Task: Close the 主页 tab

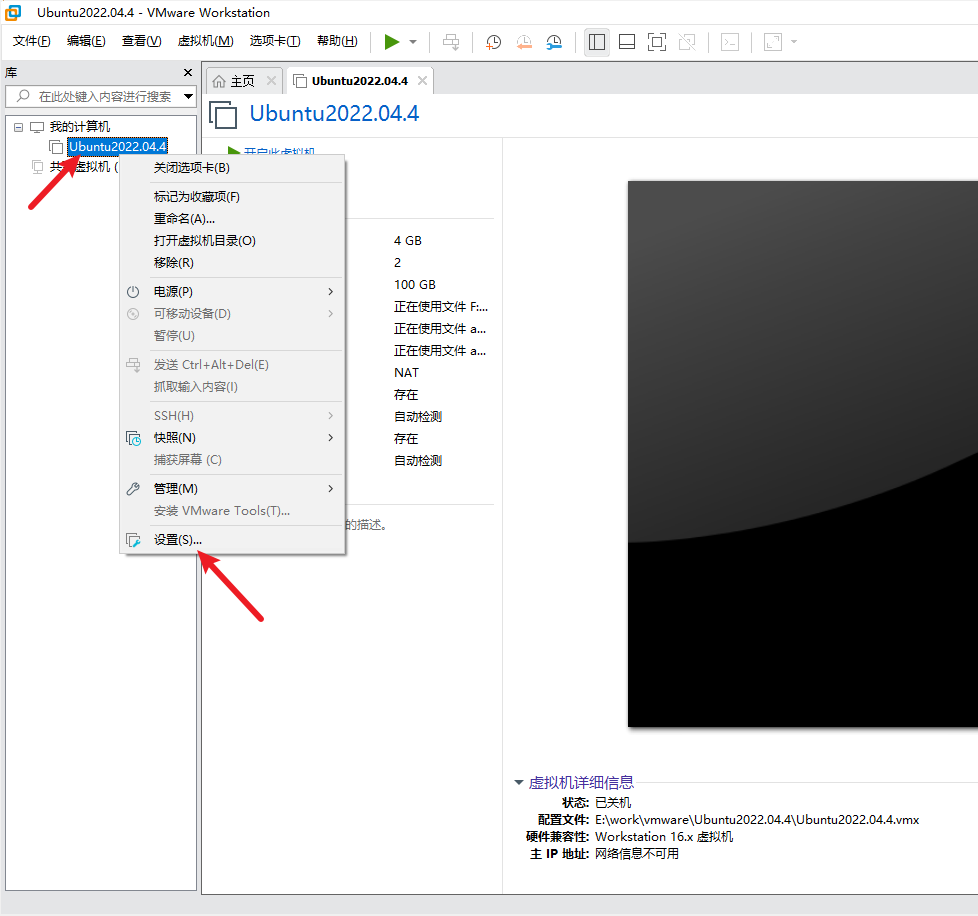Action: tap(271, 80)
